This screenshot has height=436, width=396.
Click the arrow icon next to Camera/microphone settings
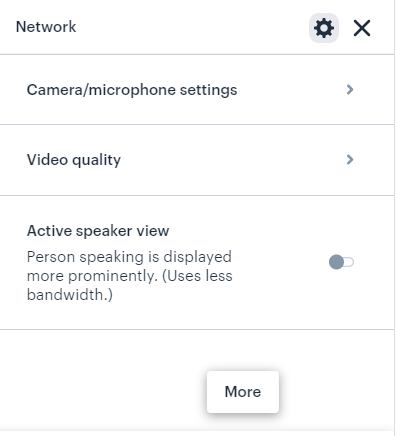coord(350,90)
